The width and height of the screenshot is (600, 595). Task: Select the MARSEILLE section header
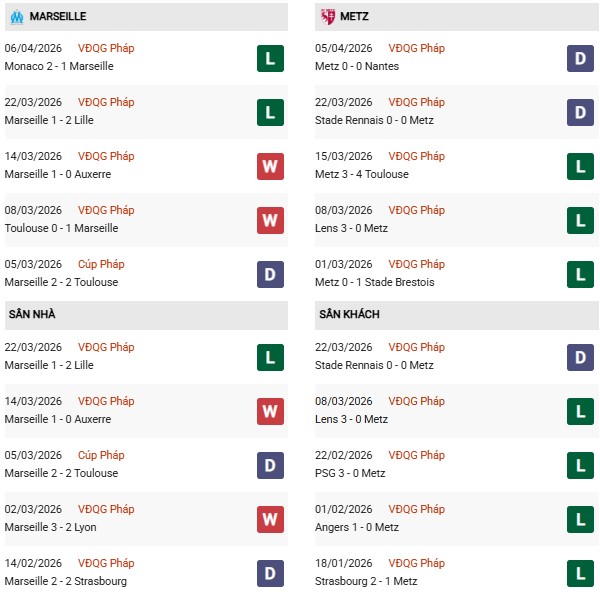58,17
